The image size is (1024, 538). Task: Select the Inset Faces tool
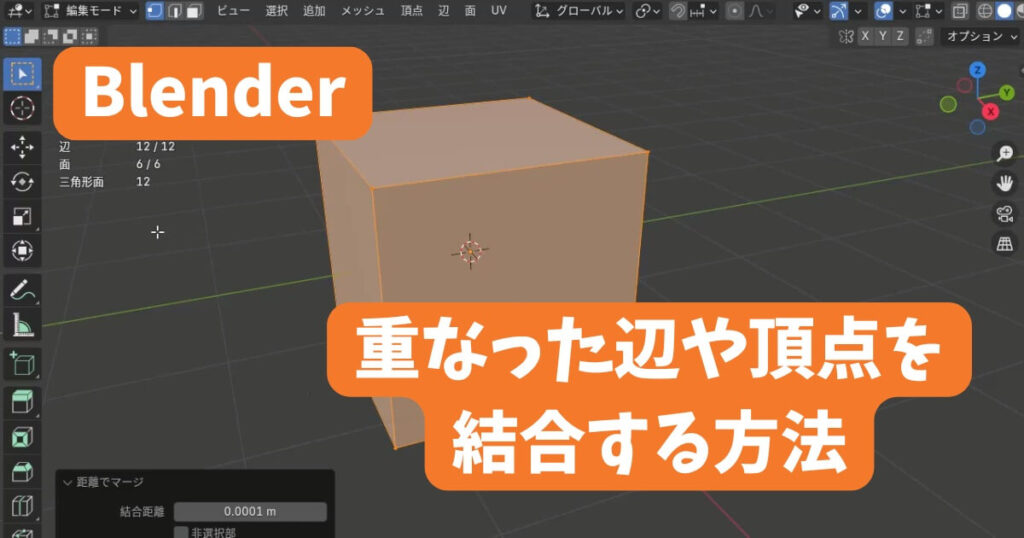coord(22,437)
